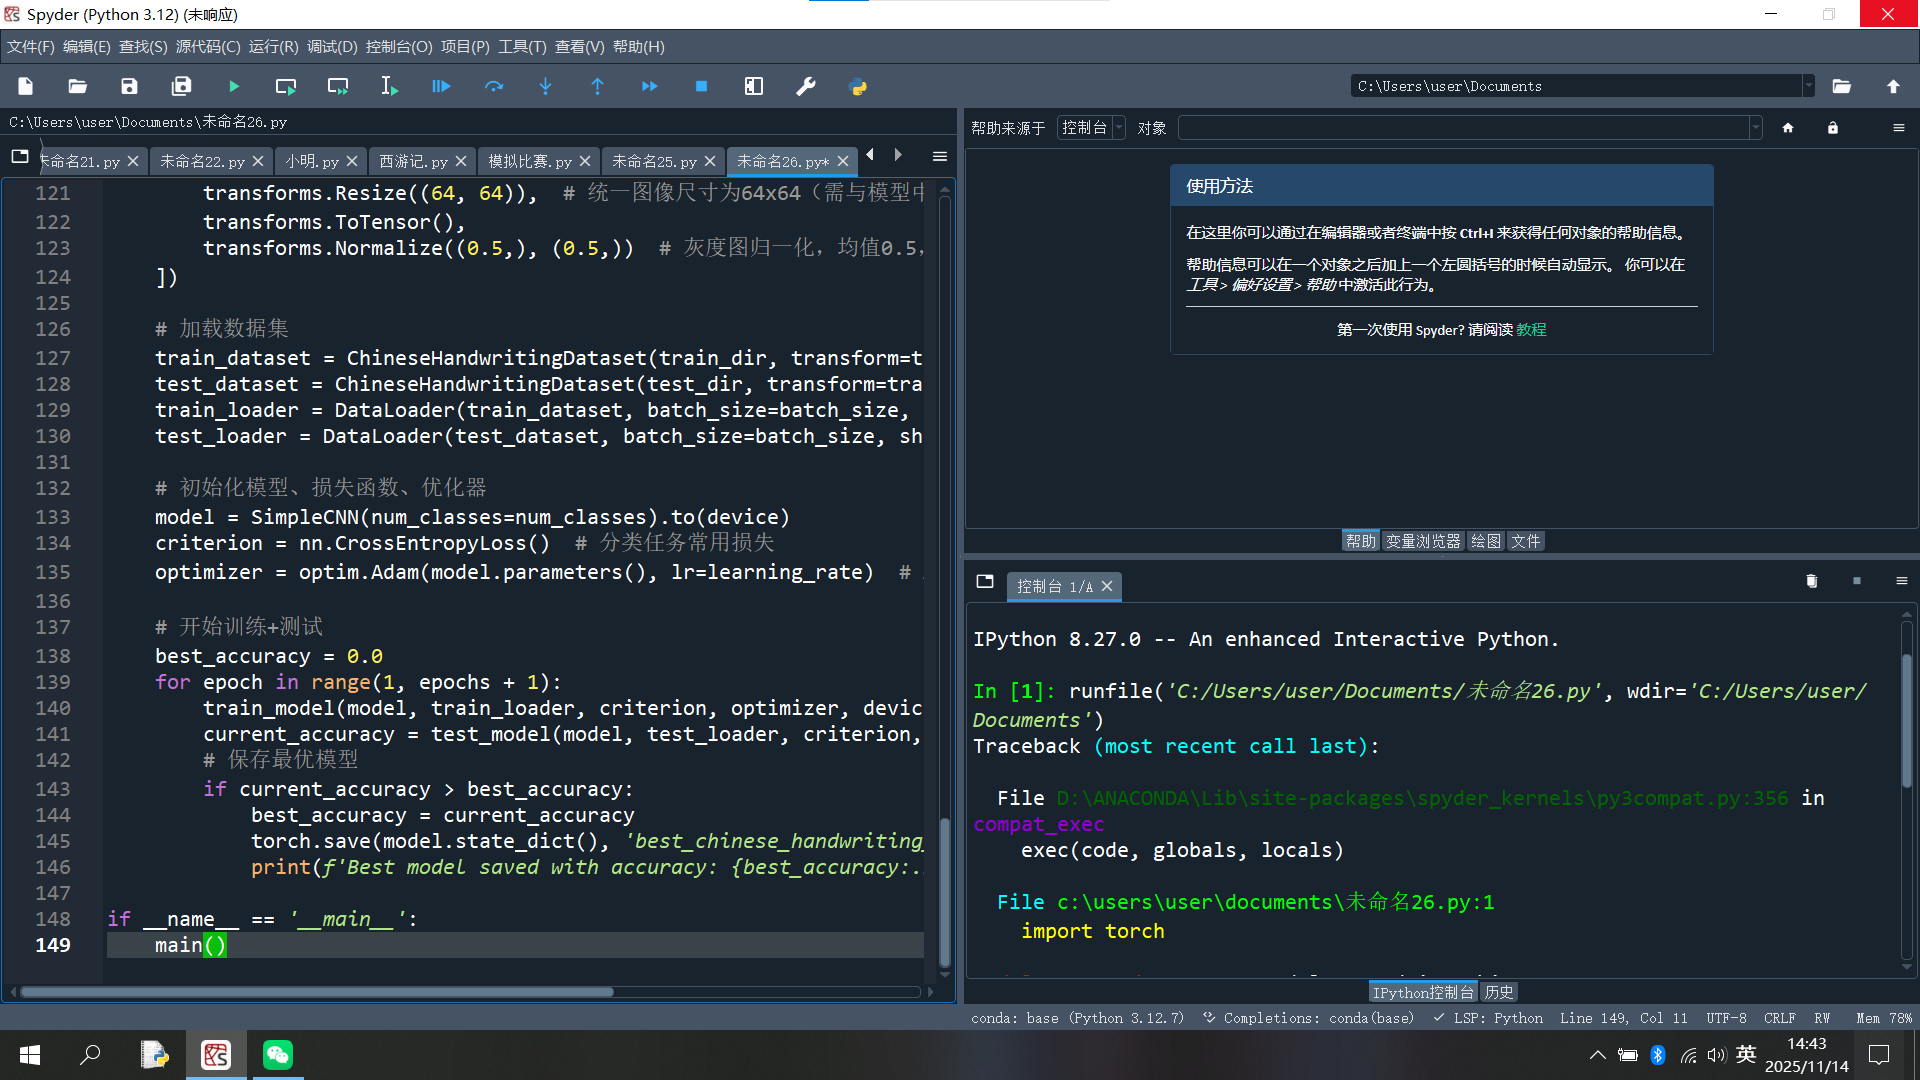The height and width of the screenshot is (1080, 1920).
Task: Open Preferences with the wrench icon
Action: [x=805, y=87]
